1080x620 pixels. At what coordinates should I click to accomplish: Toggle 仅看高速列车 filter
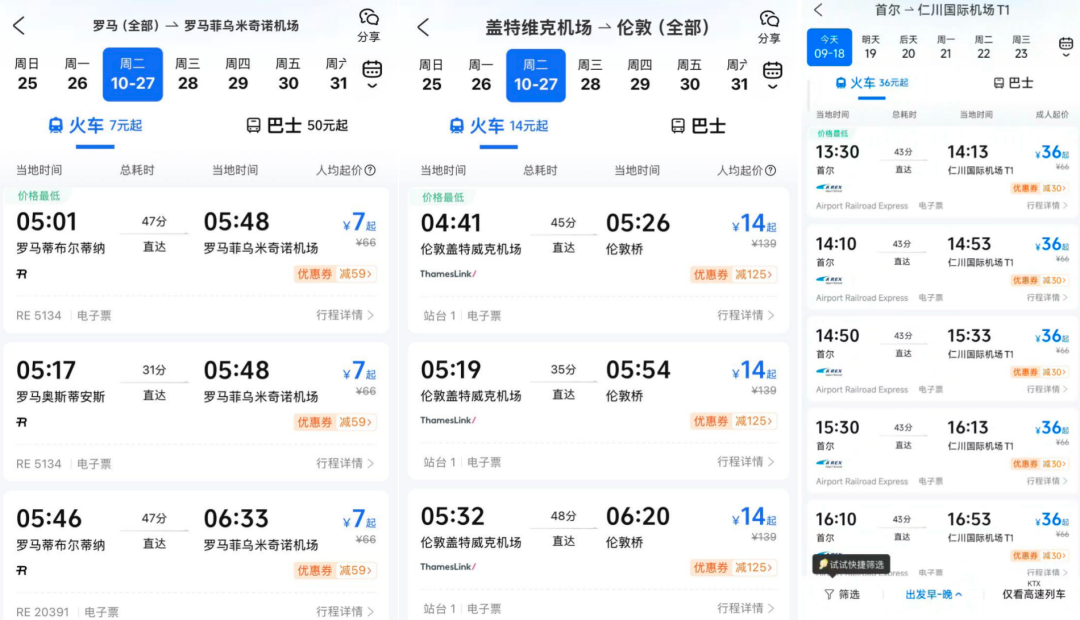pos(1033,594)
